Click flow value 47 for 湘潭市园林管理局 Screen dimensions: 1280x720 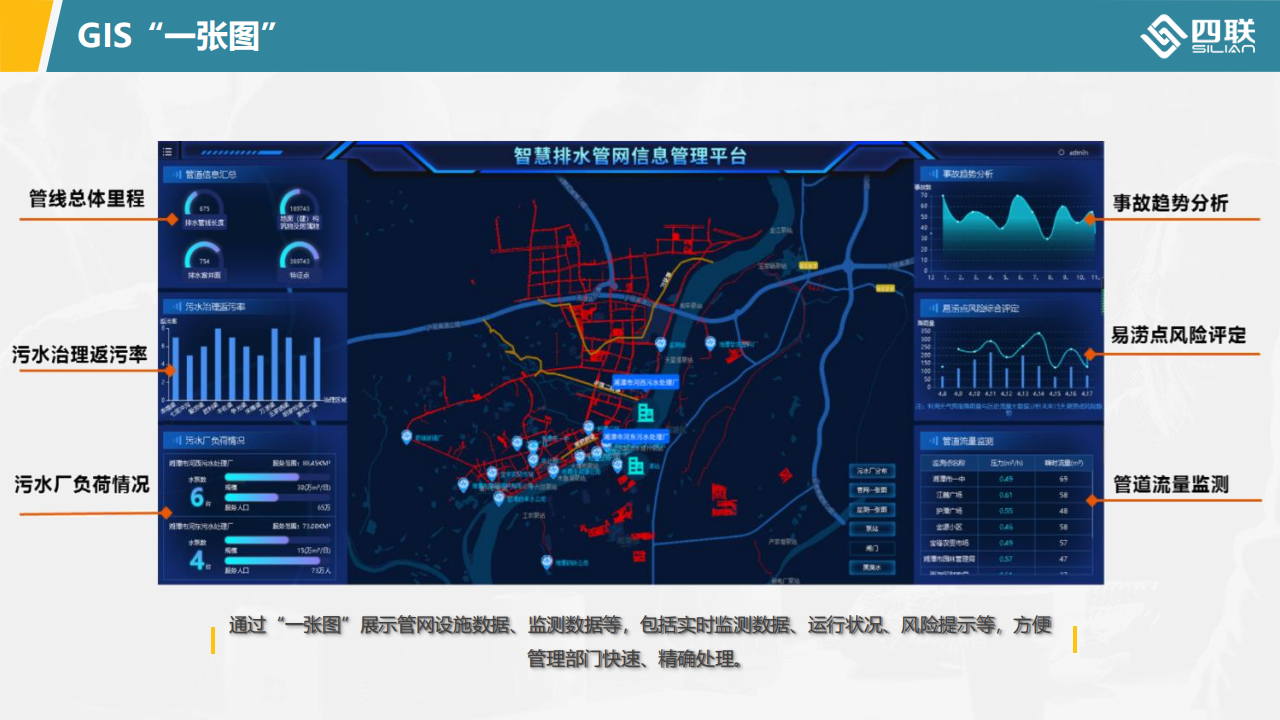1064,559
